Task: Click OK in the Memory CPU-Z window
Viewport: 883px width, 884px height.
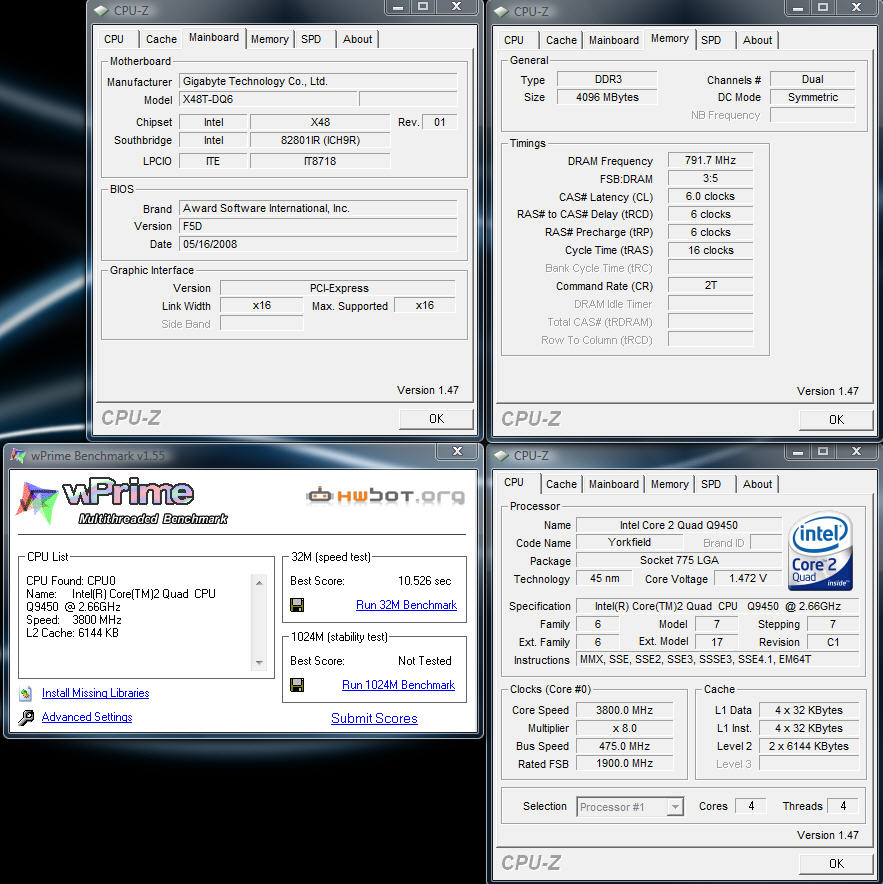Action: [836, 420]
